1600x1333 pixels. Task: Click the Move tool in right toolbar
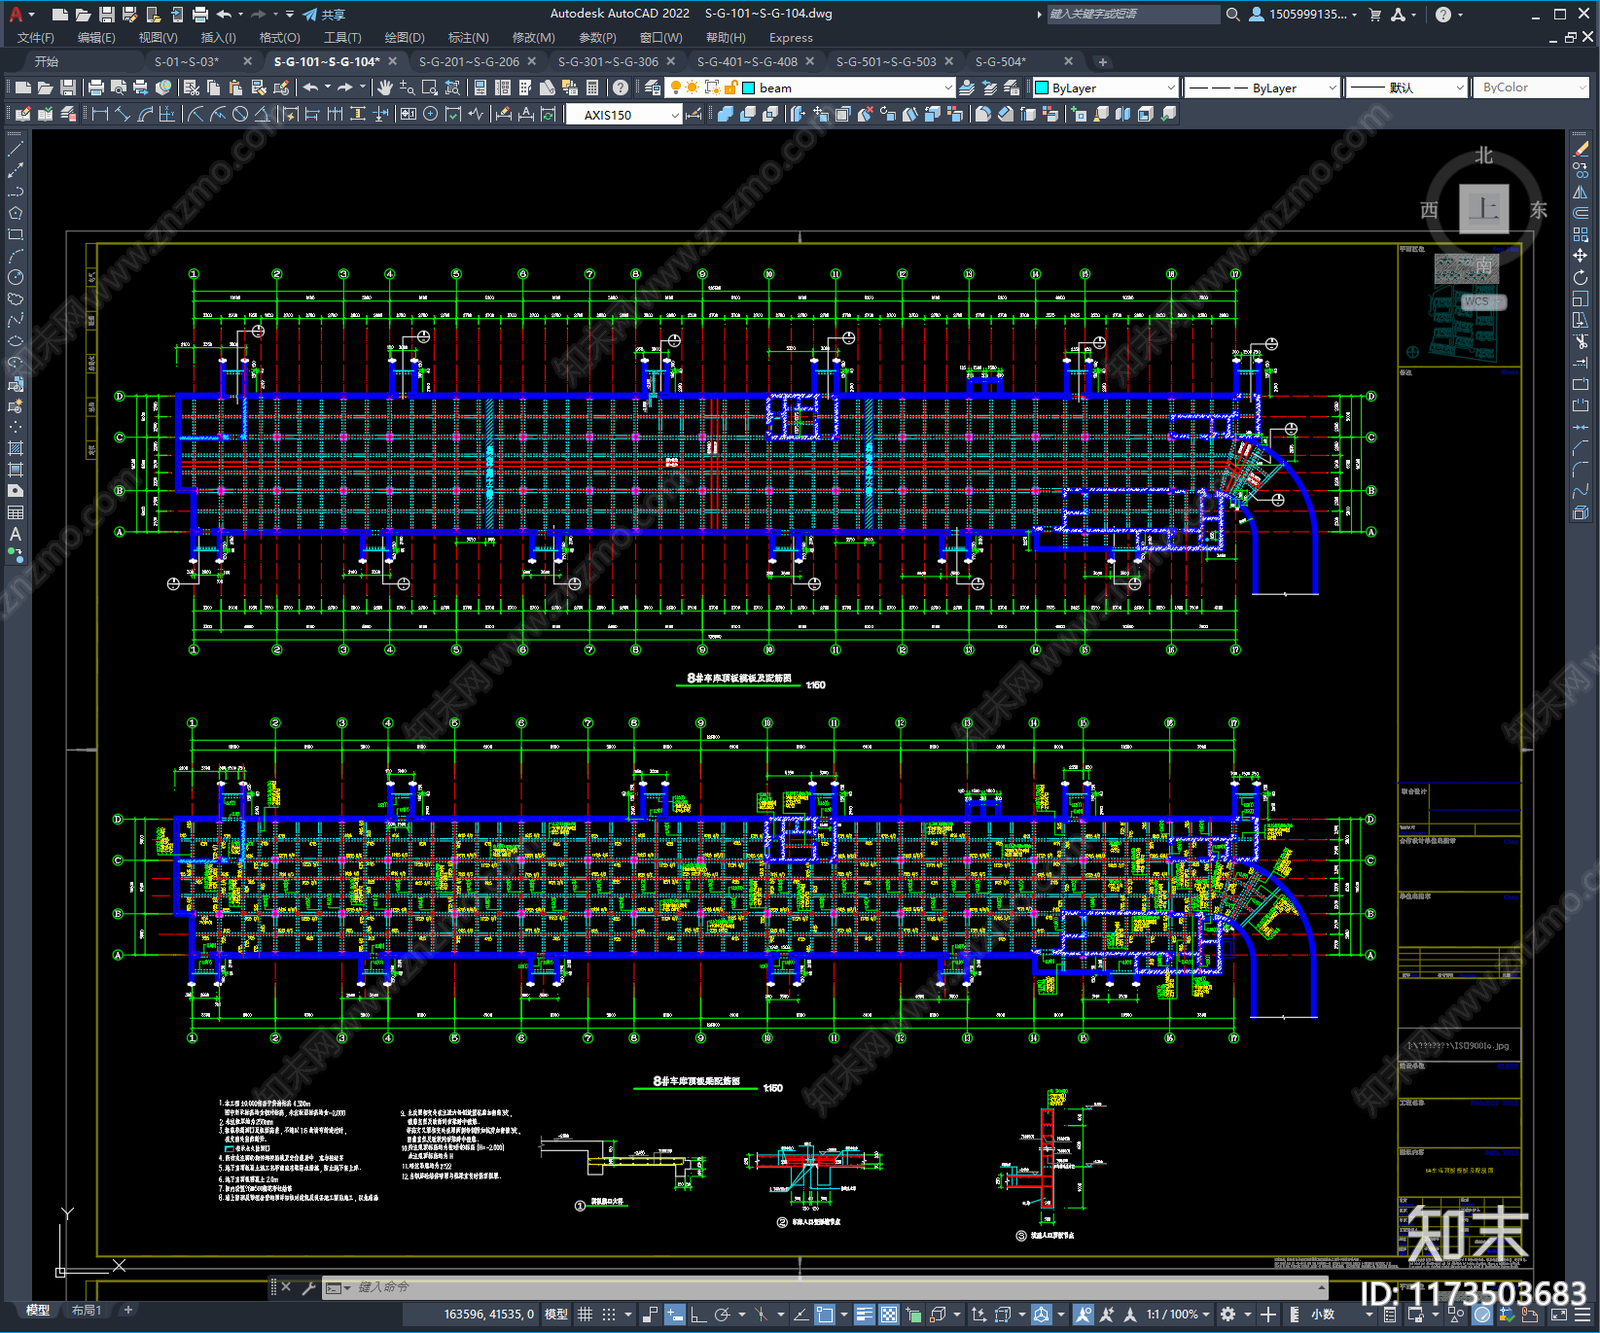[x=1580, y=256]
